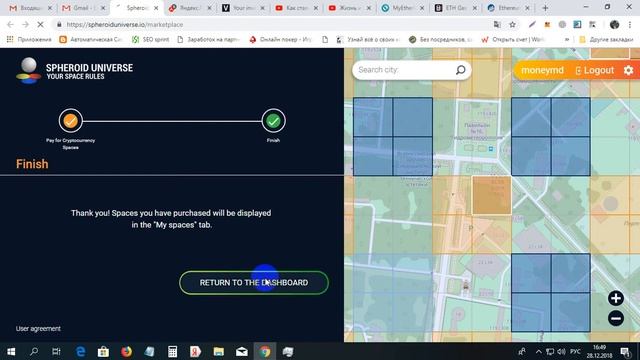Screen dimensions: 640x360
Task: Switch to the MyEther tab
Action: point(402,8)
